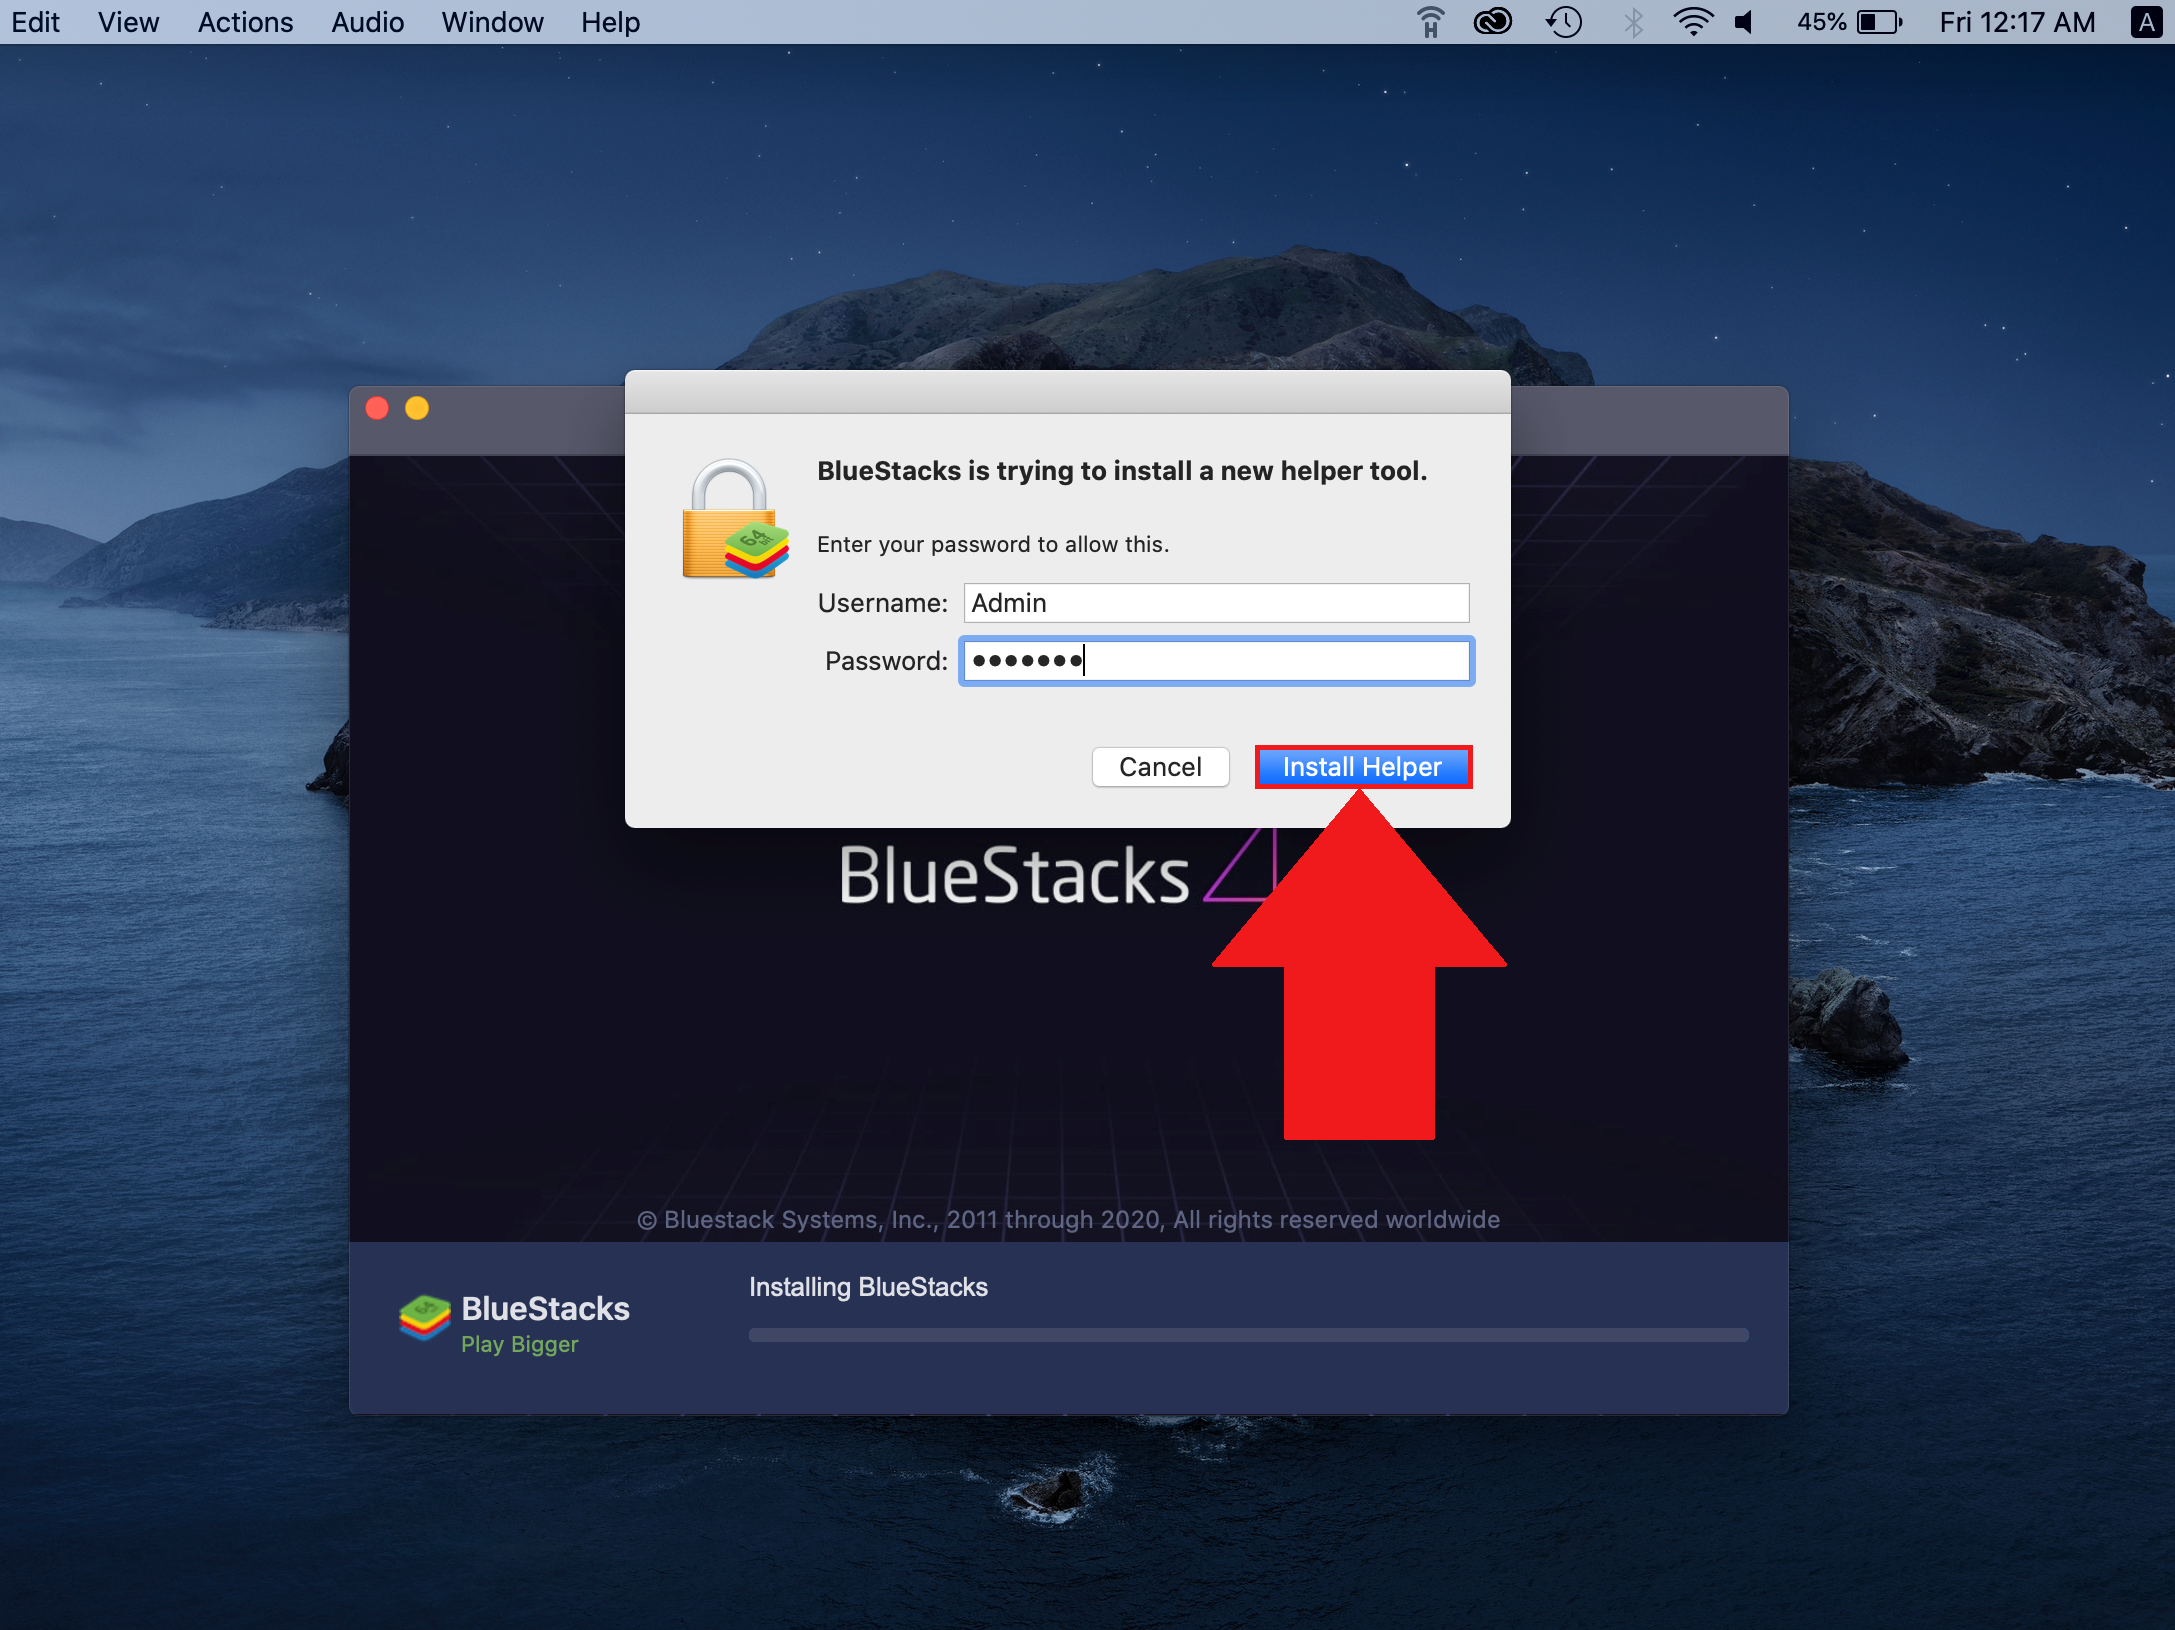The image size is (2175, 1630).
Task: Select the Username input field
Action: 1216,603
